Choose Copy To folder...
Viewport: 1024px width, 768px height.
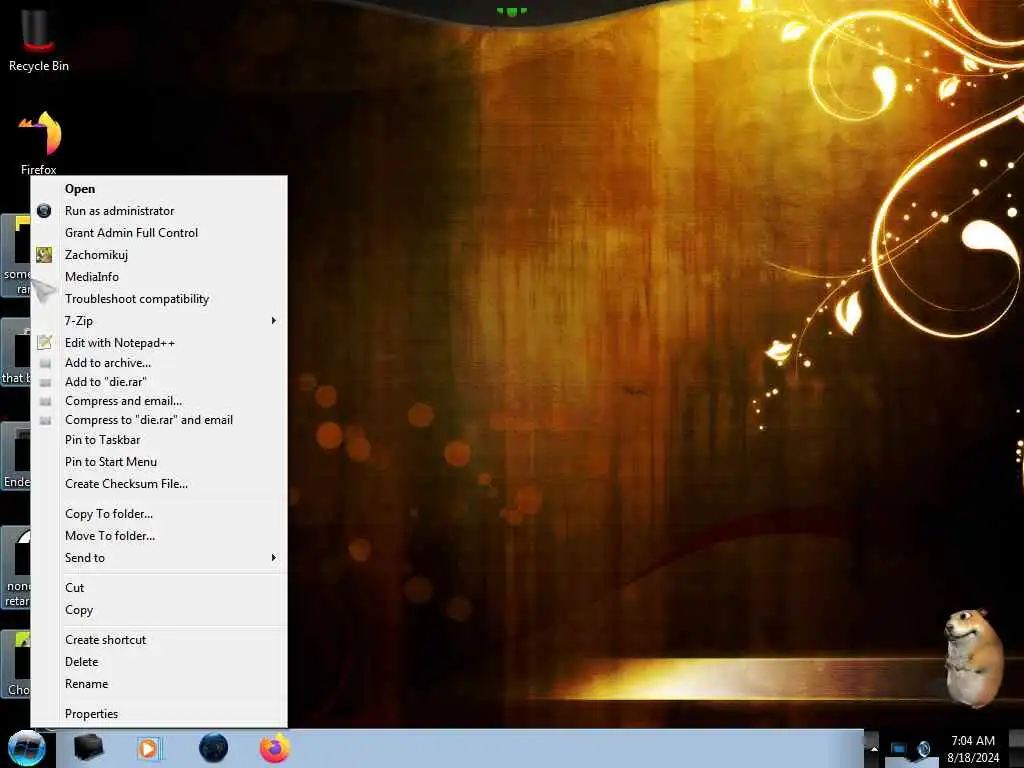pyautogui.click(x=159, y=514)
